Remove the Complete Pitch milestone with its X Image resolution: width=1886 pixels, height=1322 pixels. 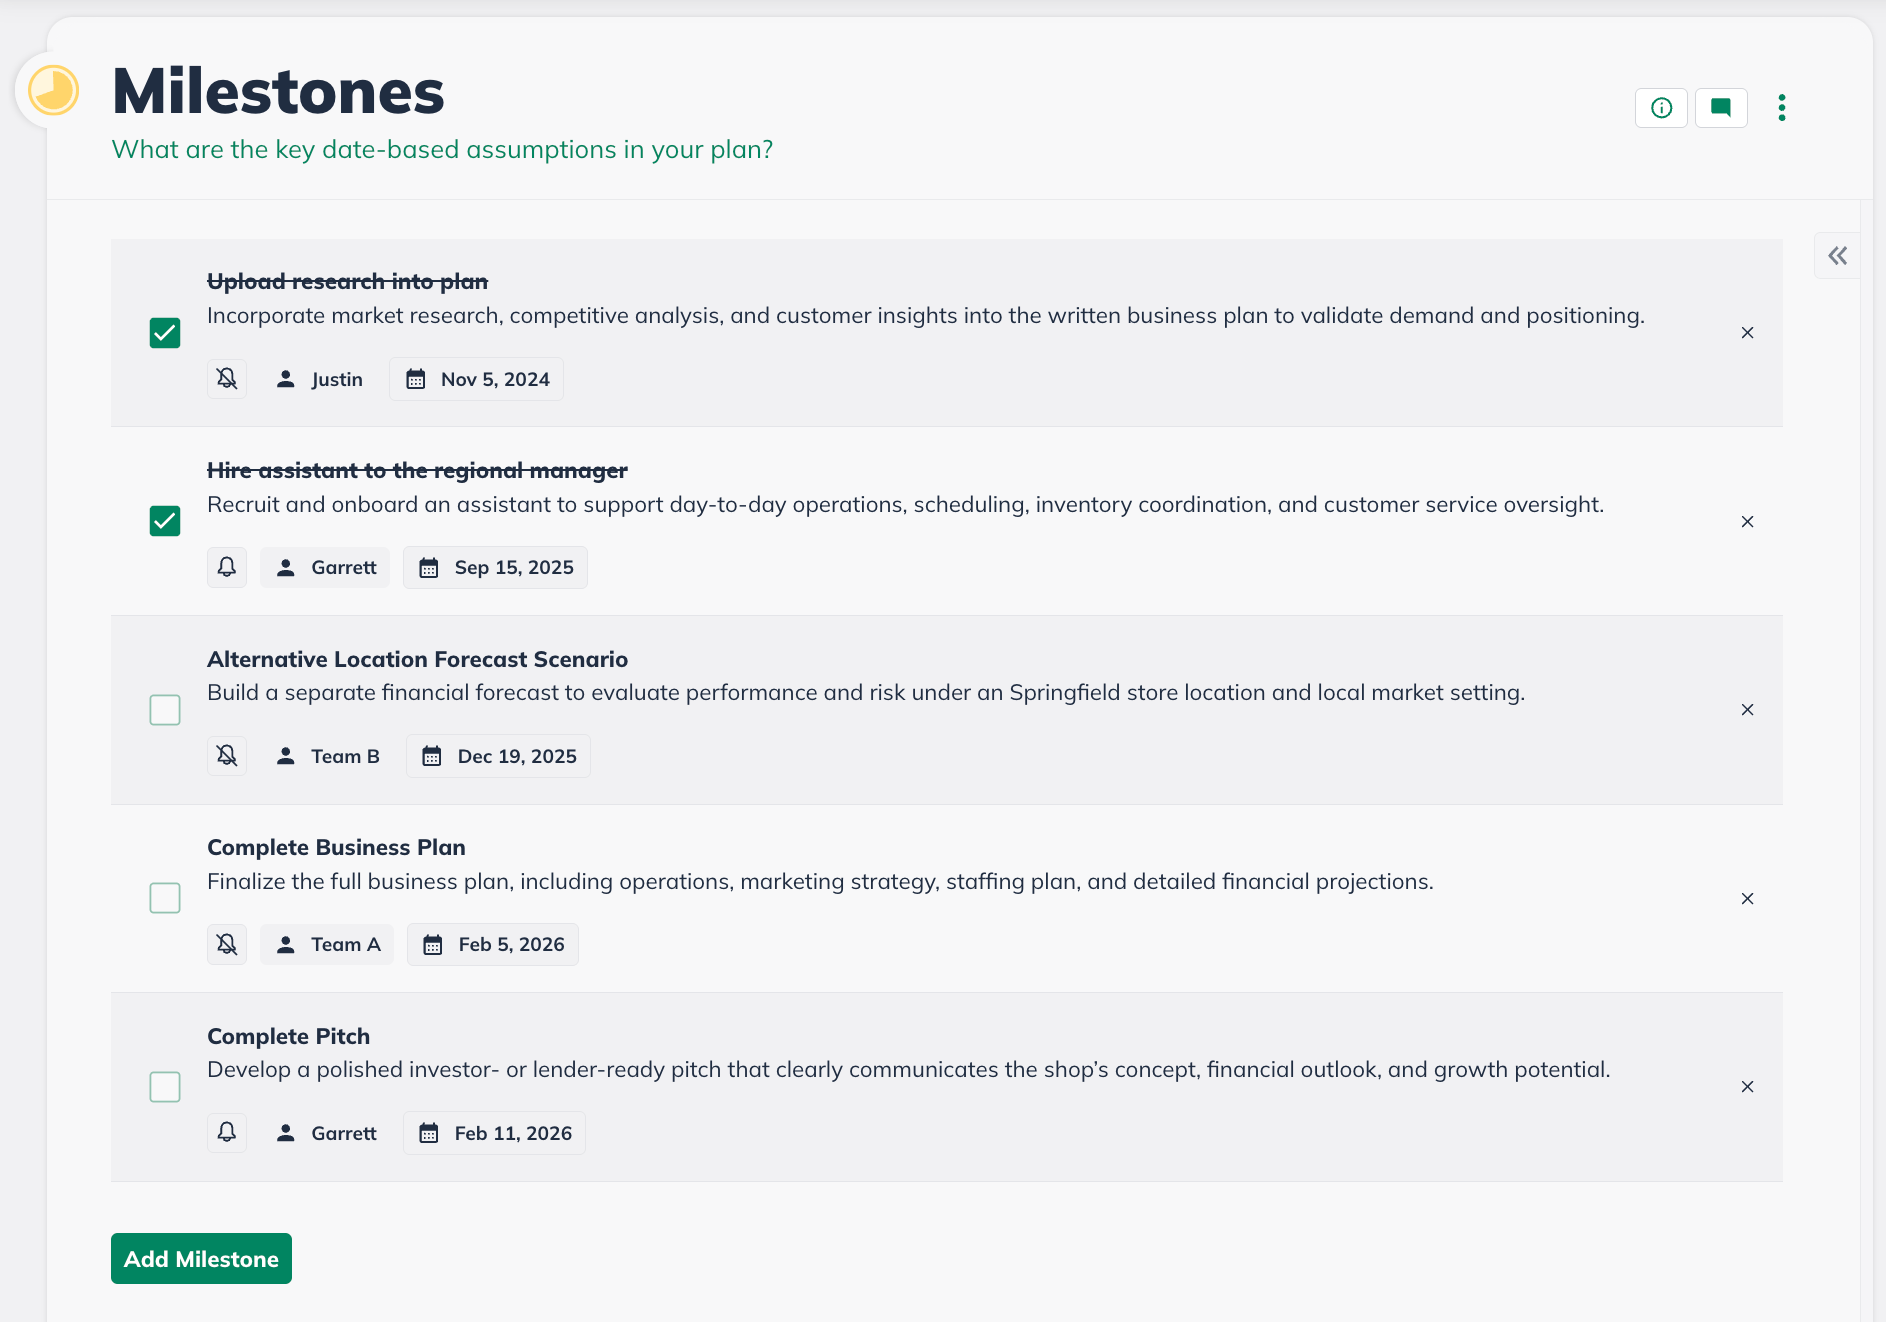coord(1747,1087)
